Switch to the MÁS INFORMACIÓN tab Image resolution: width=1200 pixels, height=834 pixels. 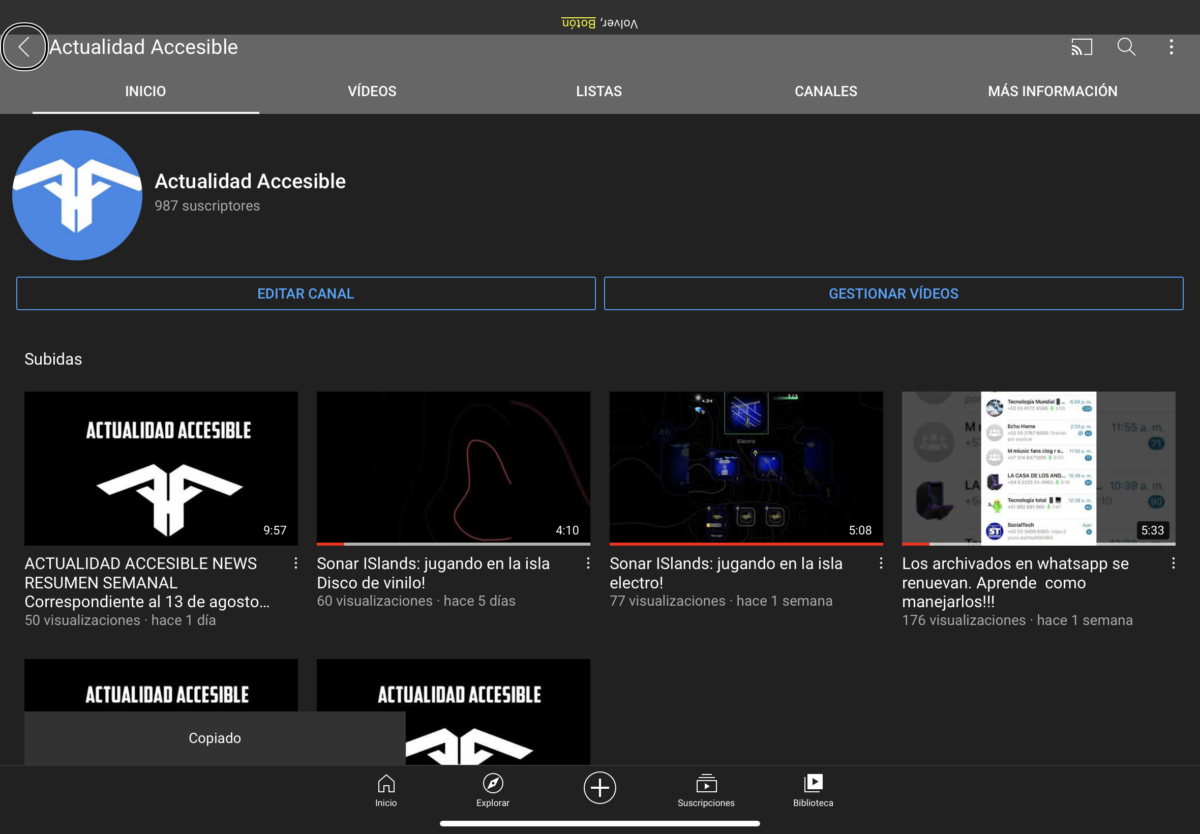click(x=1053, y=91)
